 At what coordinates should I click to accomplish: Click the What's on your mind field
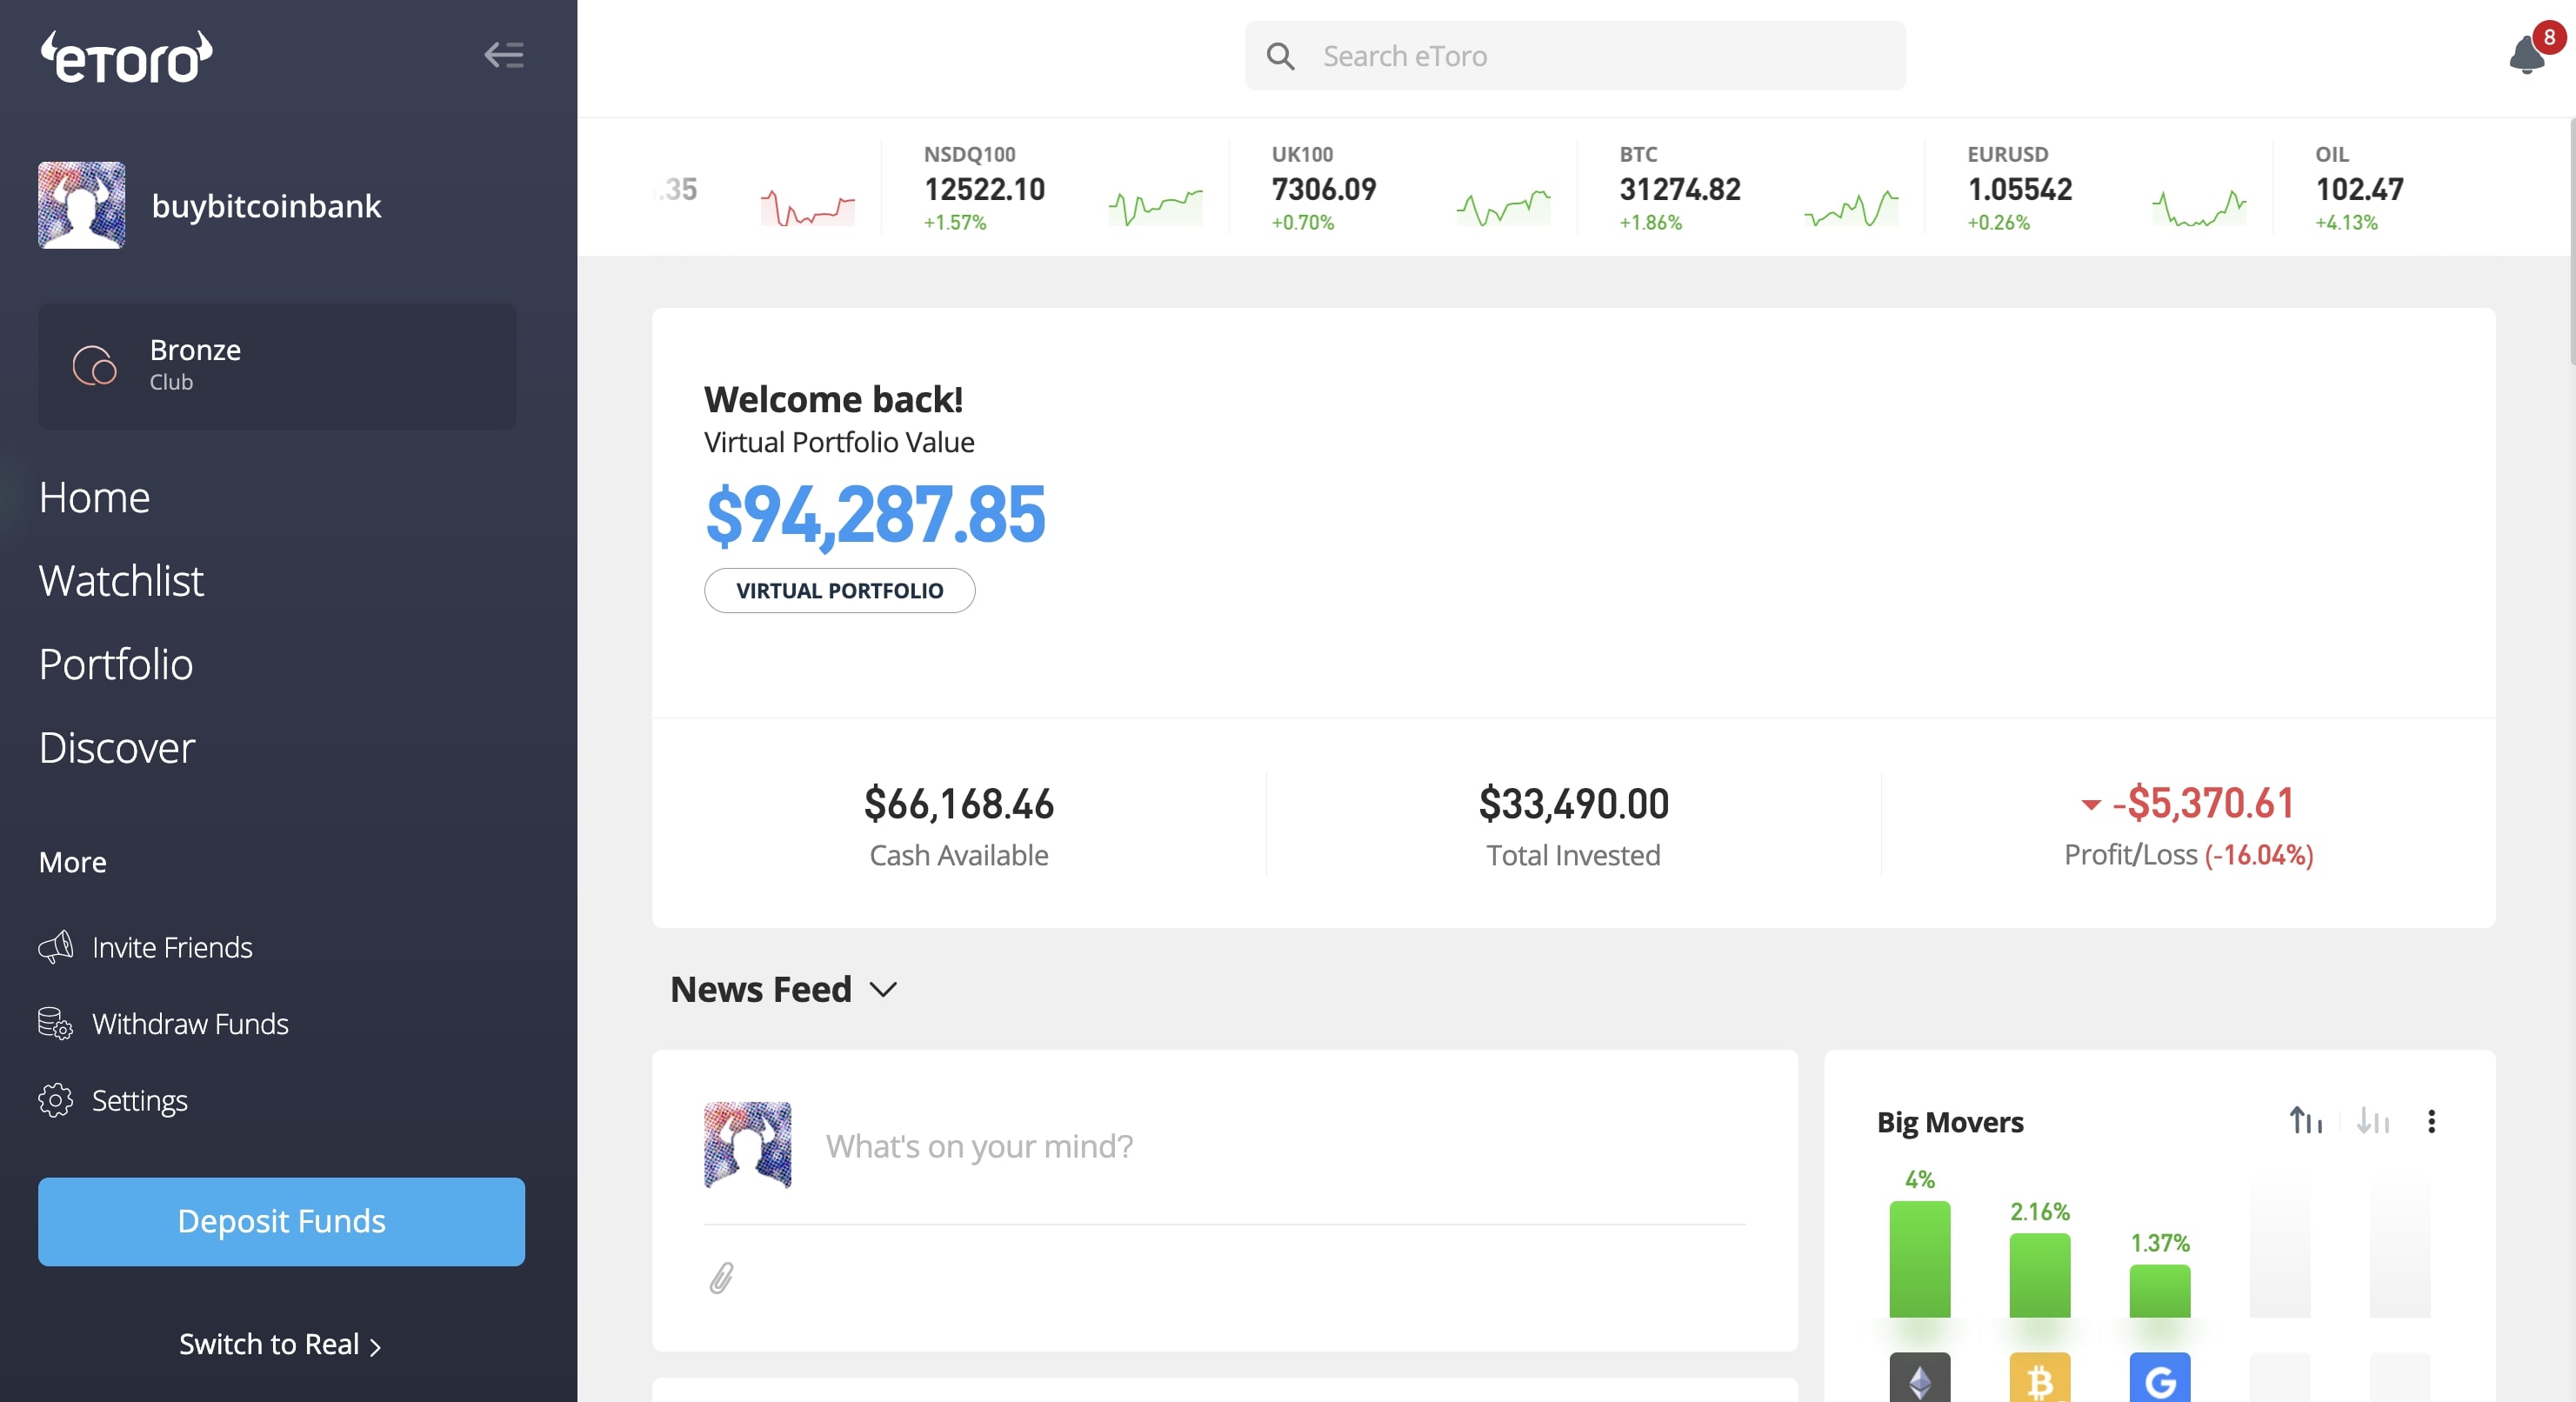coord(979,1145)
